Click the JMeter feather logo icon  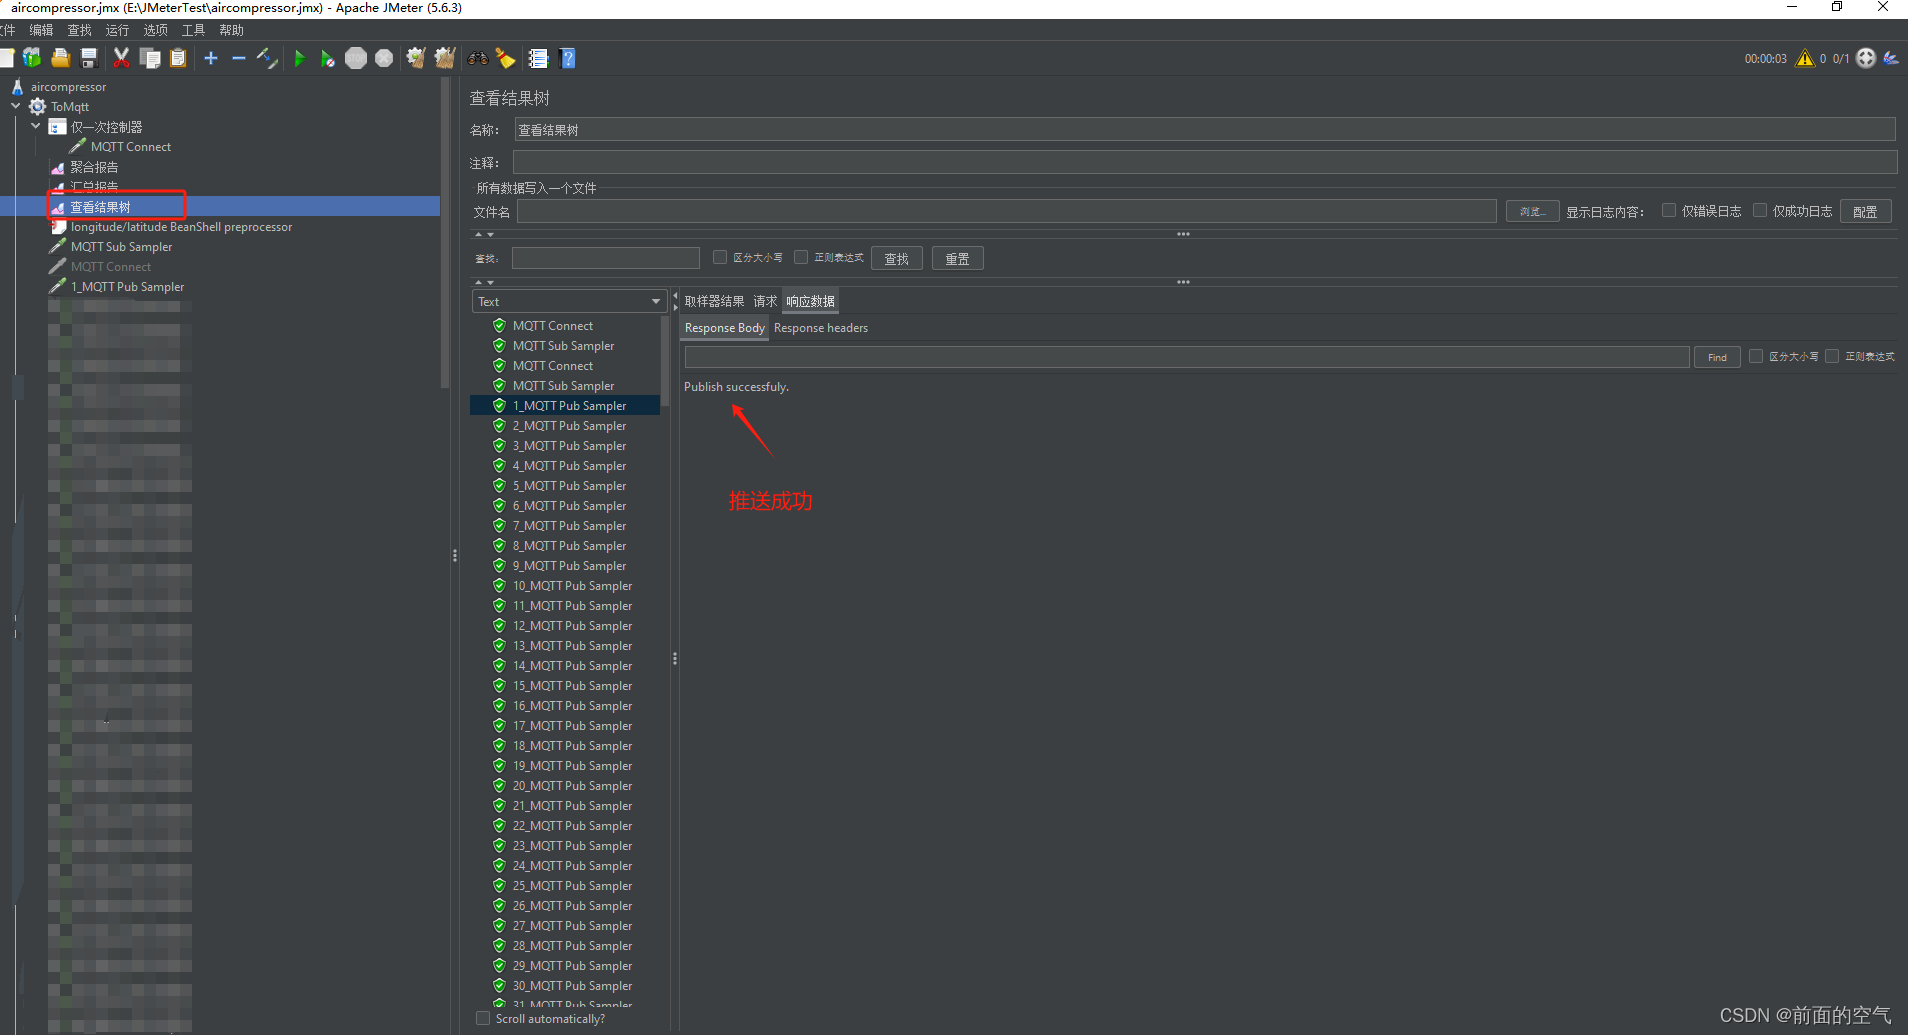1891,58
